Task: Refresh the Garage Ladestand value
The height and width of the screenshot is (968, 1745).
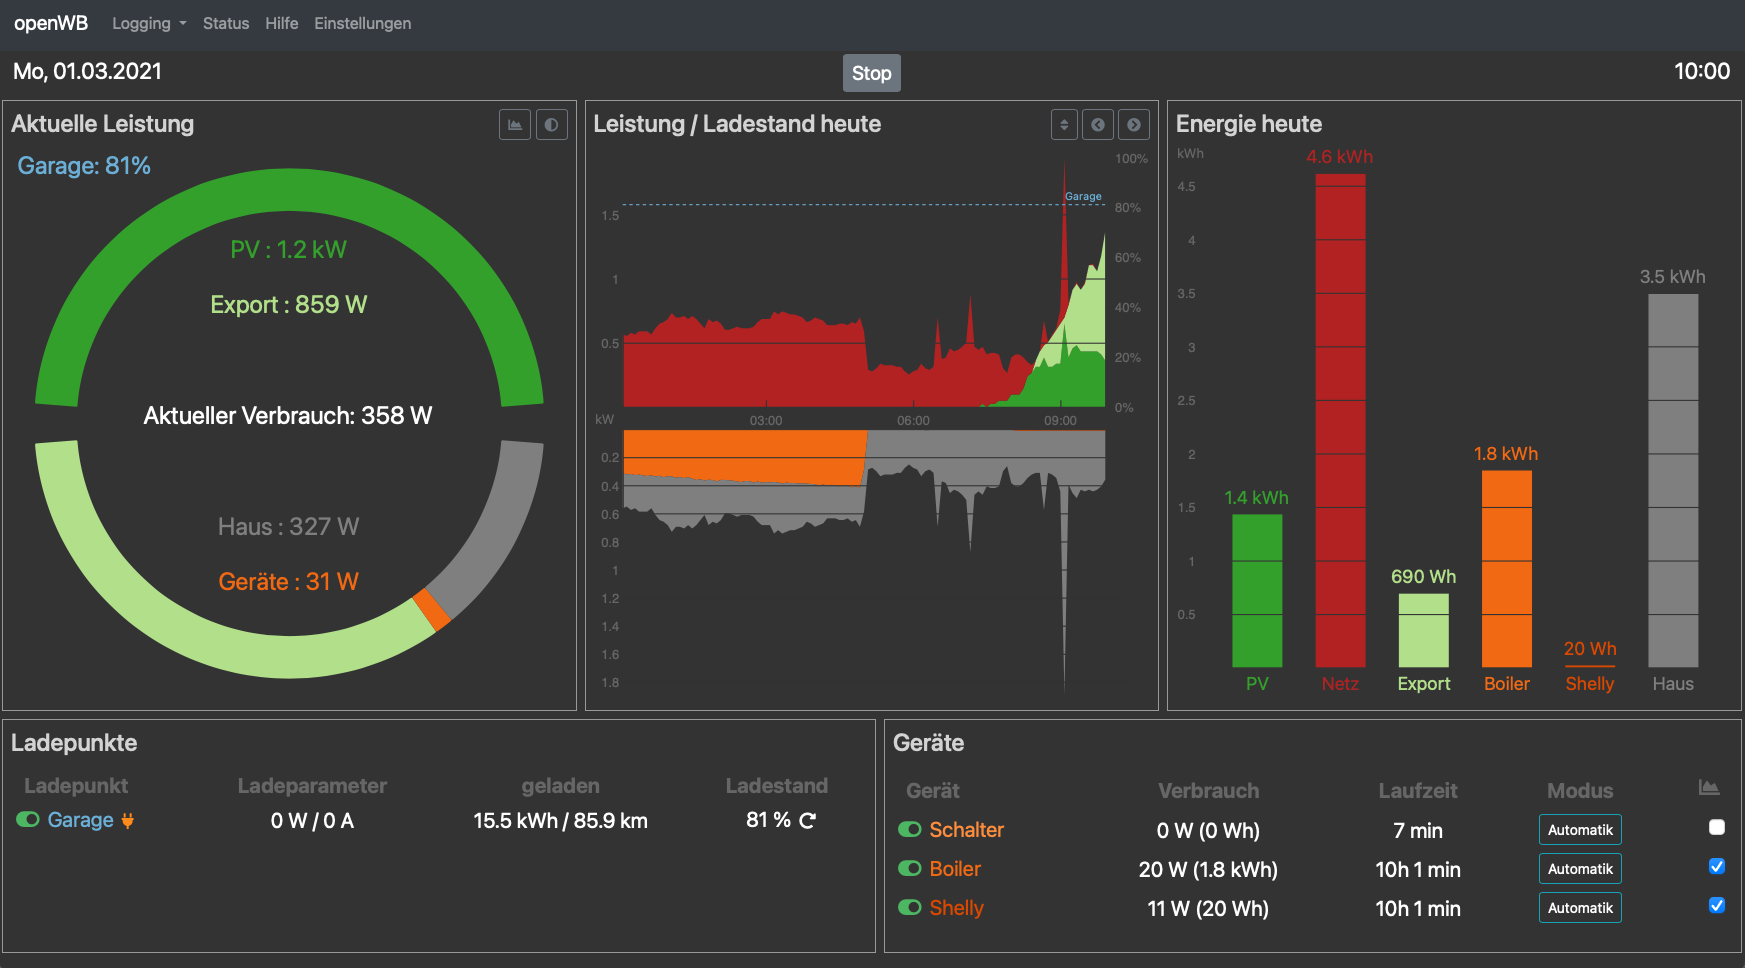Action: click(808, 820)
